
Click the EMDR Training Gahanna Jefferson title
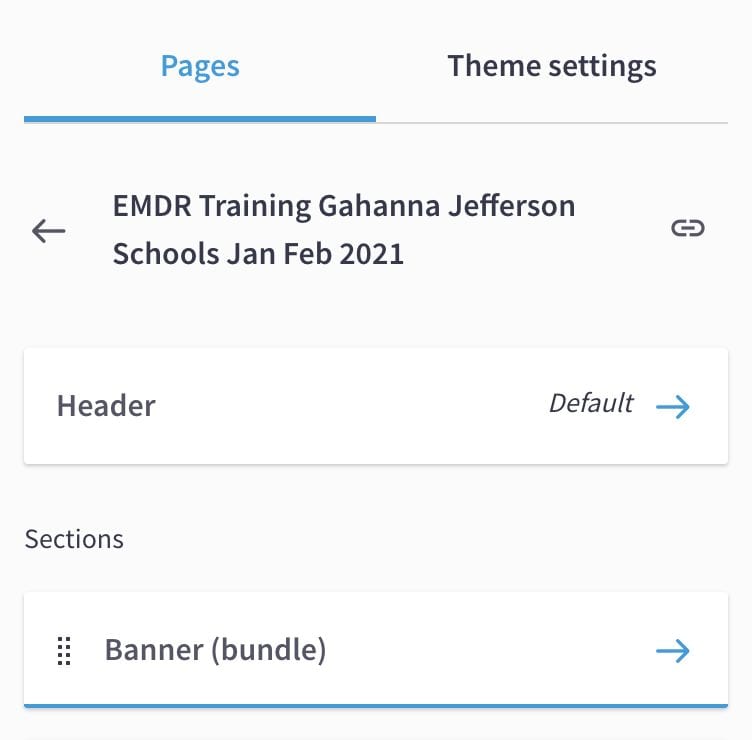(344, 206)
